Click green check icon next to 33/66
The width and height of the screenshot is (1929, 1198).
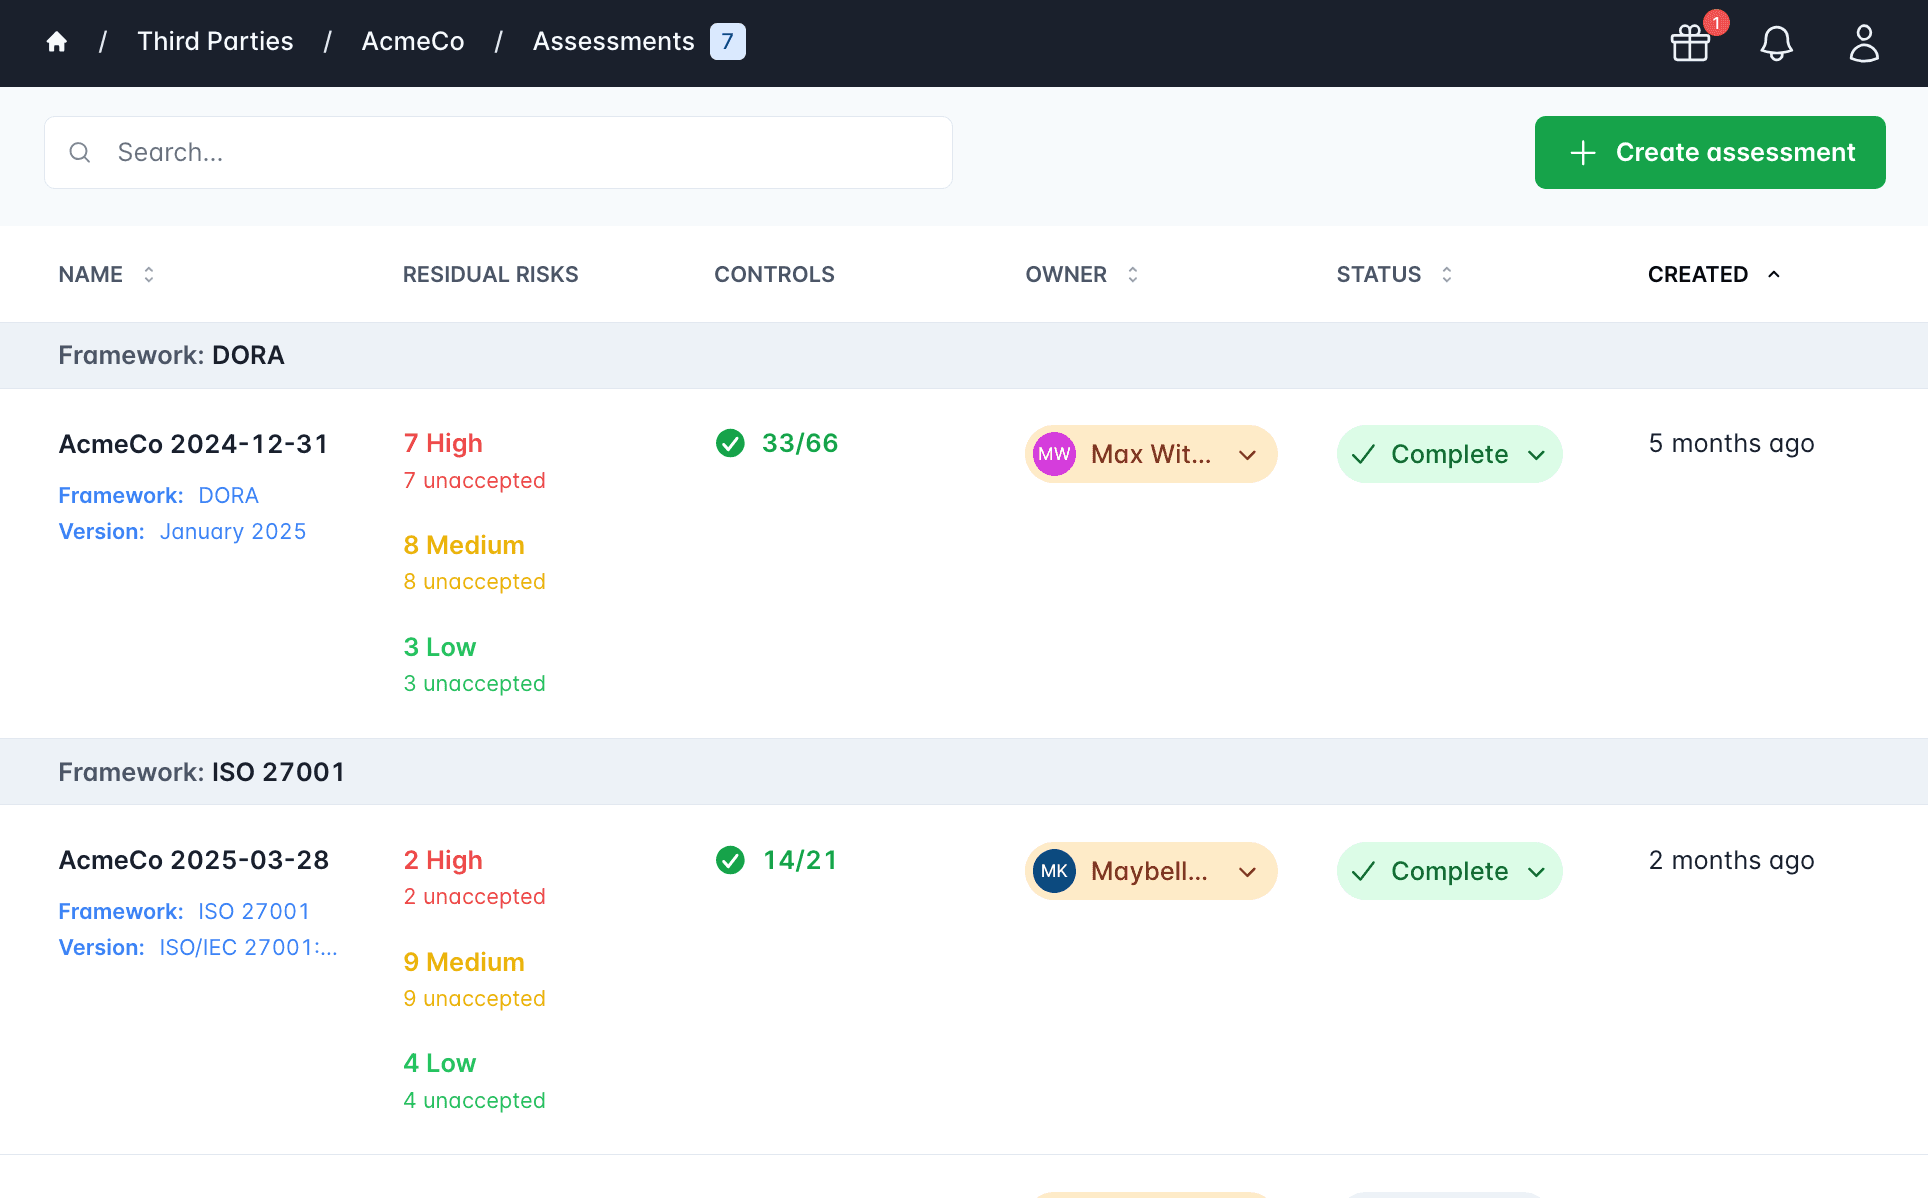tap(730, 443)
